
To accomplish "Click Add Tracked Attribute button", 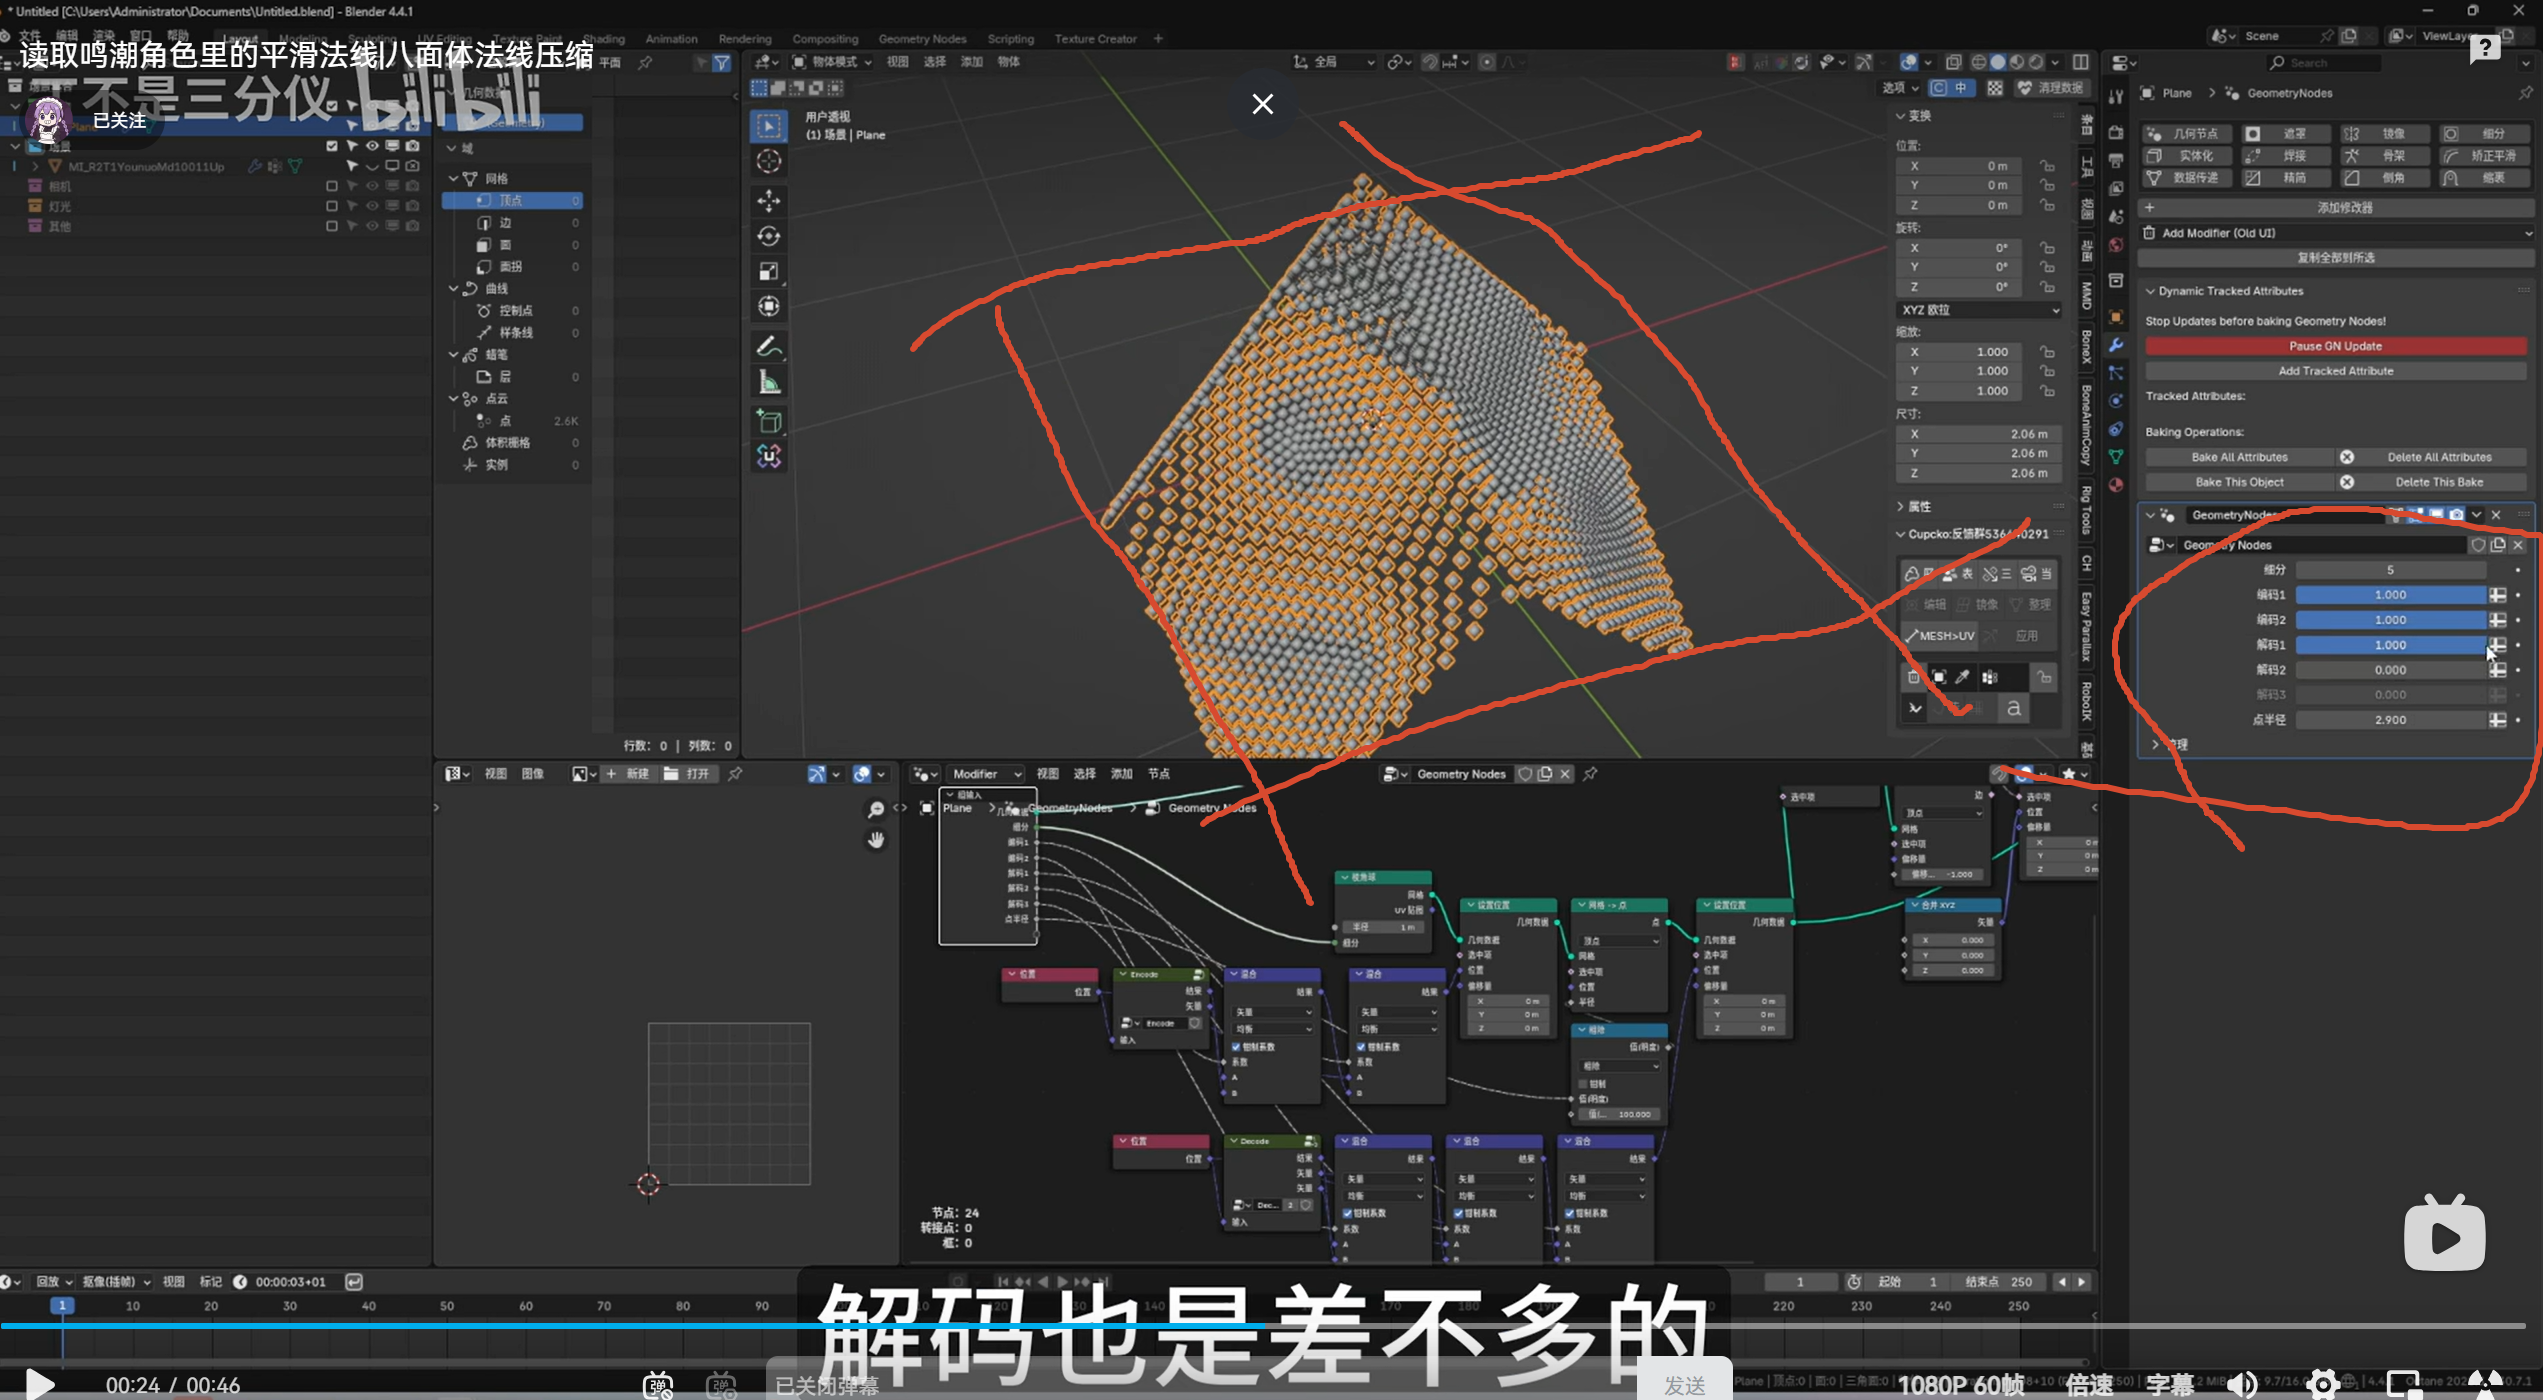I will coord(2335,371).
